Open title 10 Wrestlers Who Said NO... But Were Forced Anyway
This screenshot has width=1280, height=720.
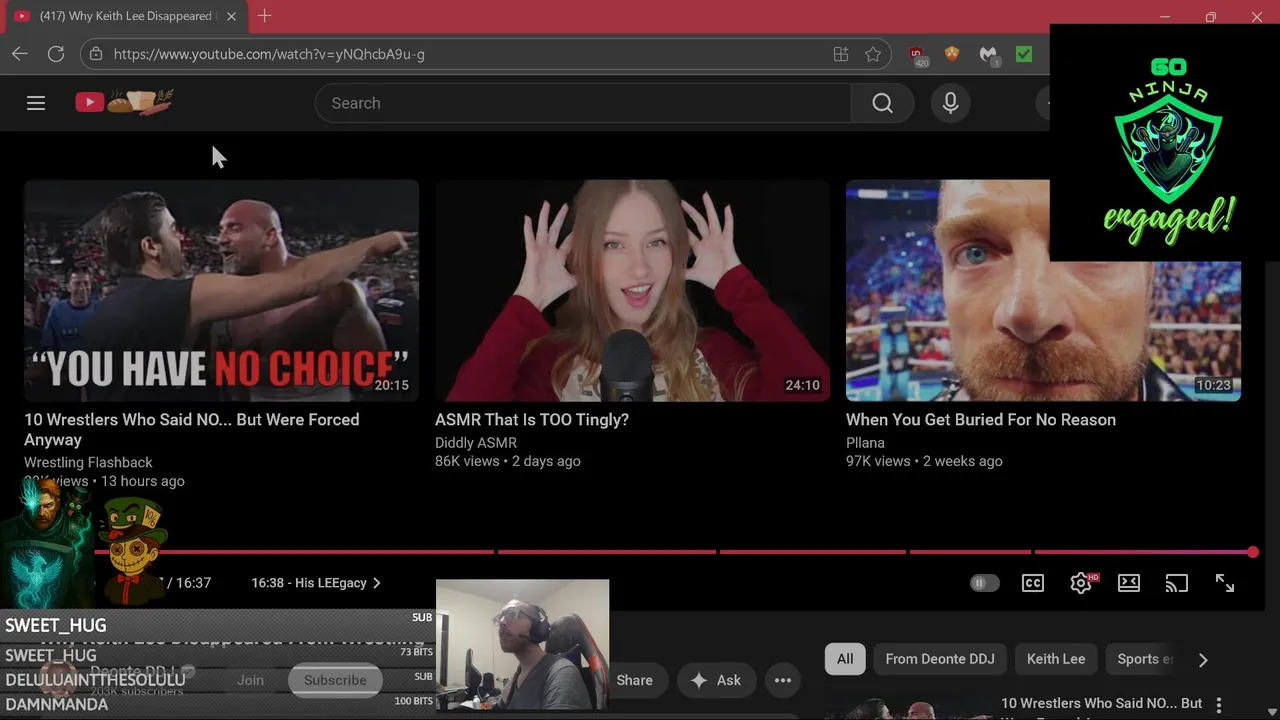[192, 430]
